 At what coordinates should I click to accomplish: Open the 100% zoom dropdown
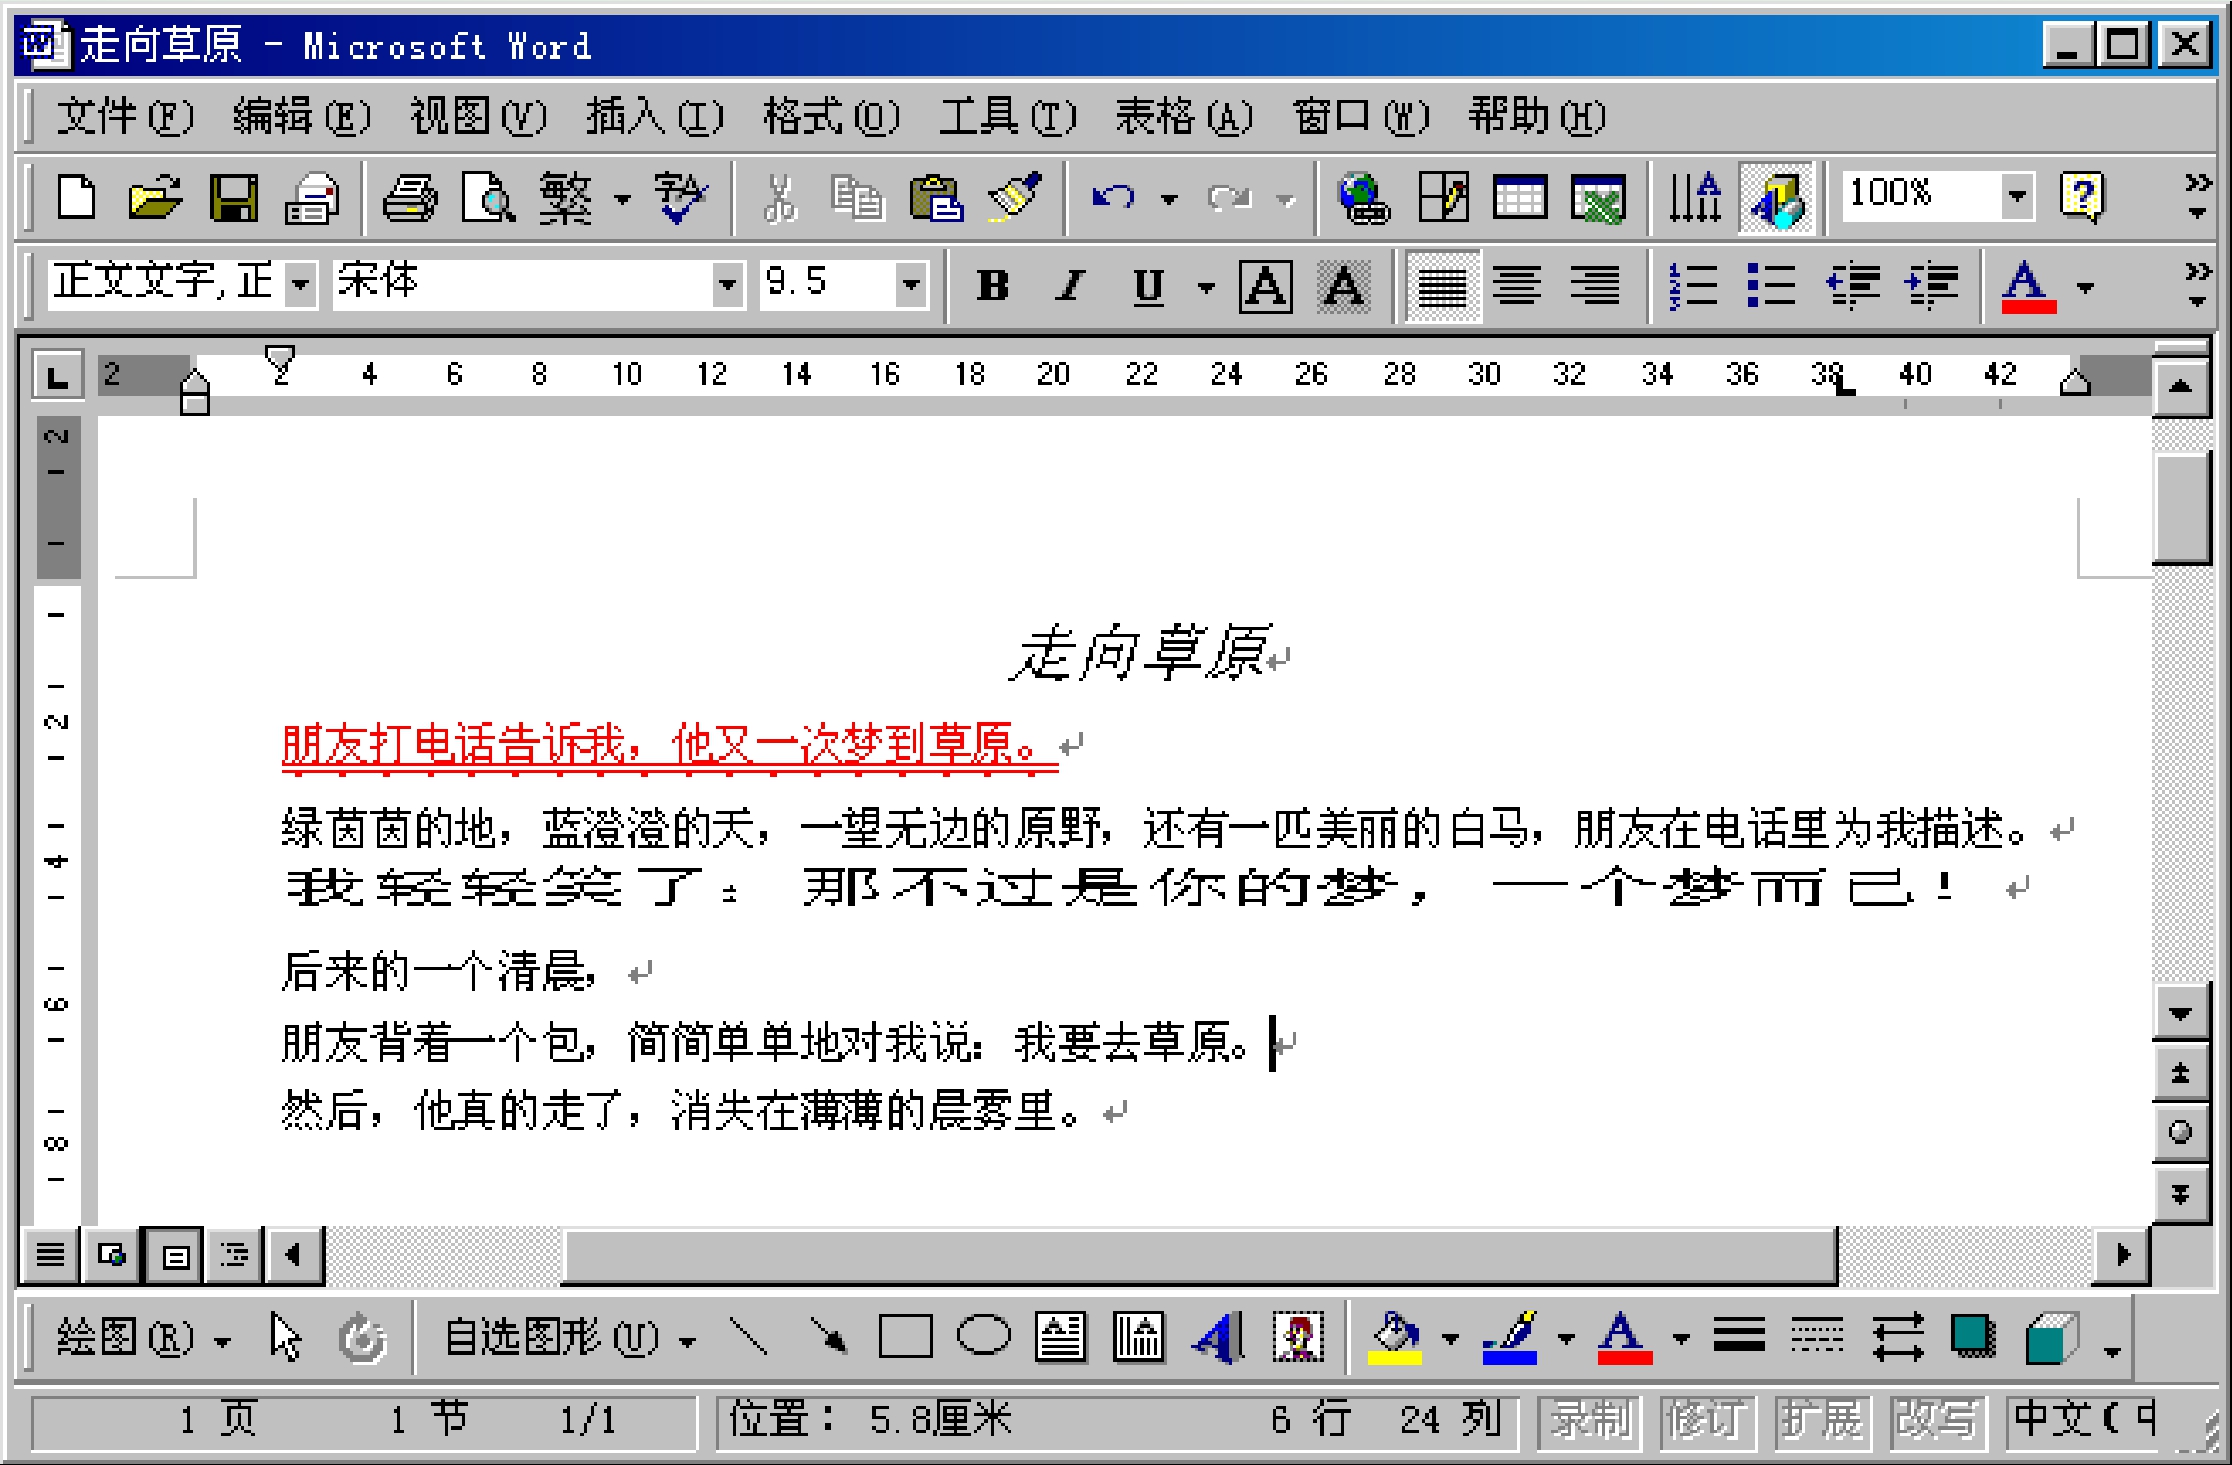(2016, 195)
